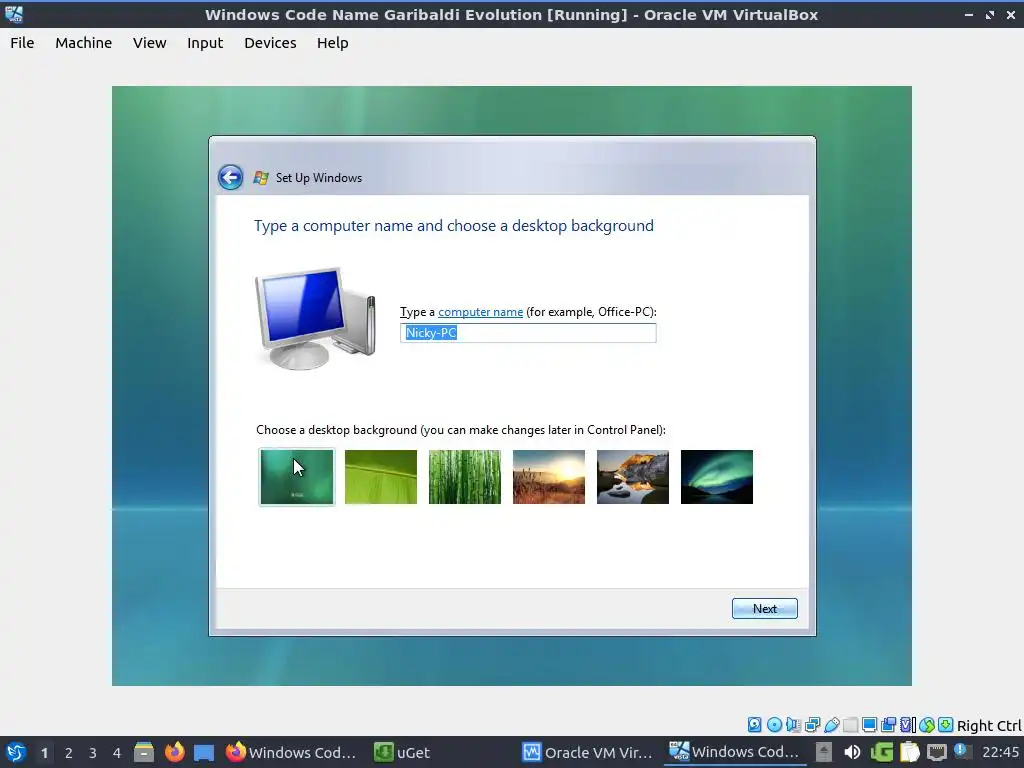Click the mouse integration globe indicator
The width and height of the screenshot is (1024, 768).
927,724
